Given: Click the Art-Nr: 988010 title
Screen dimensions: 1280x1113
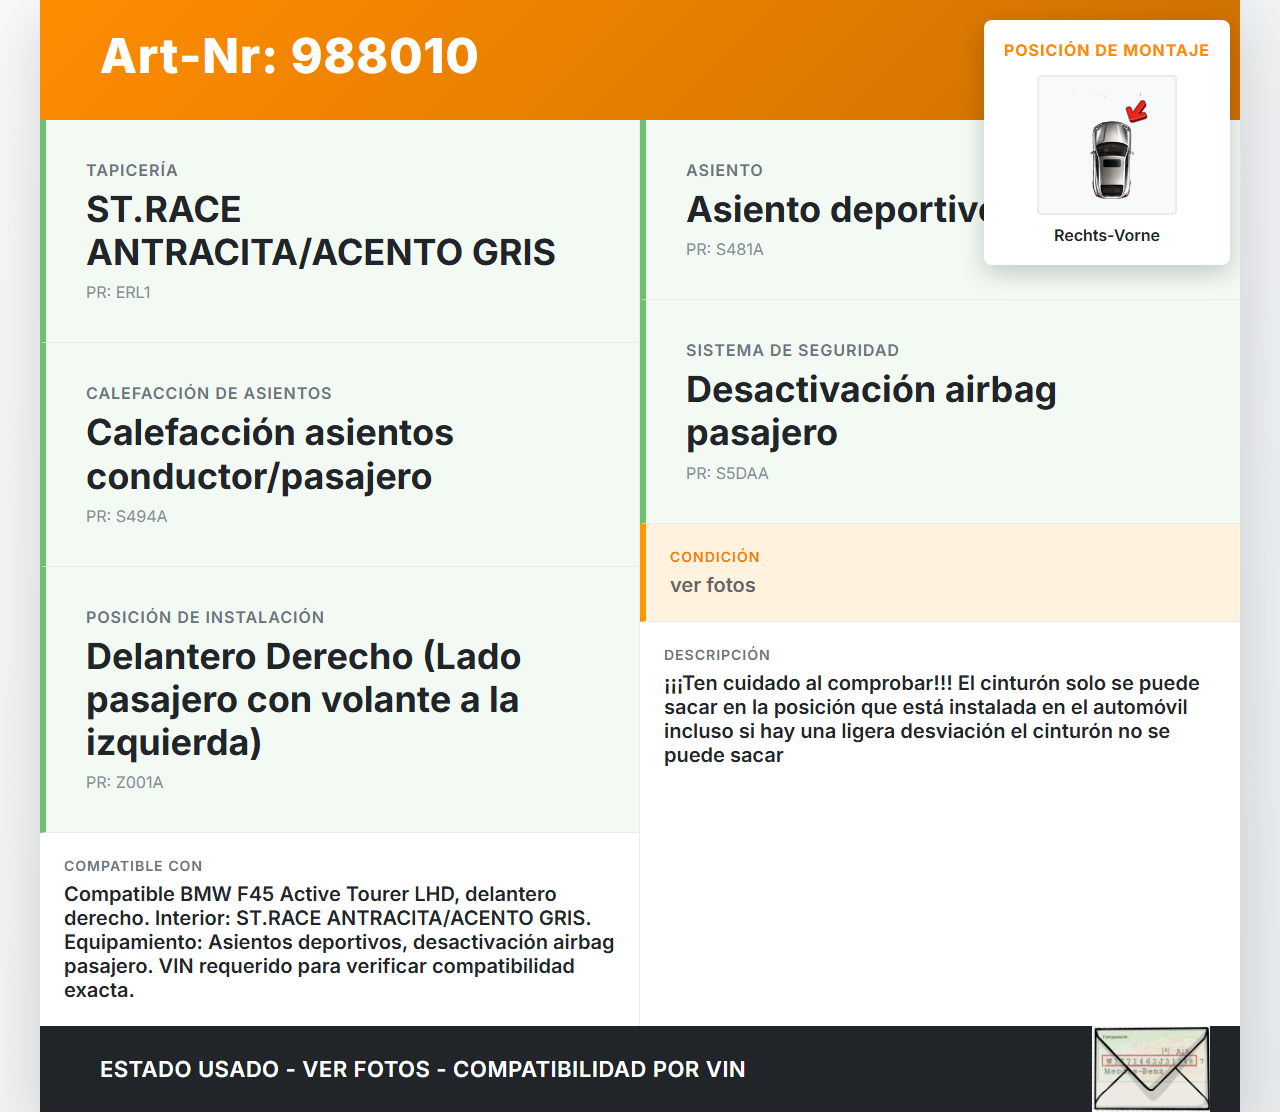Looking at the screenshot, I should [288, 56].
